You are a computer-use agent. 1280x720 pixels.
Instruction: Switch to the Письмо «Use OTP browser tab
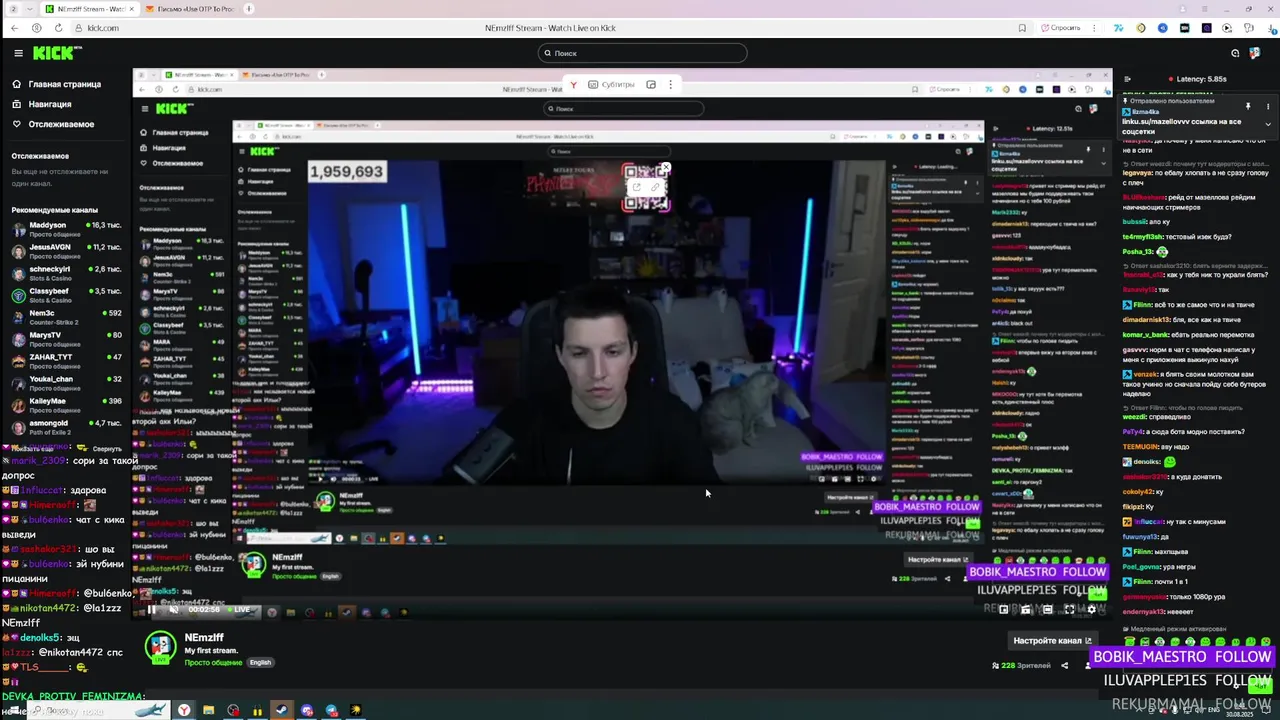tap(188, 9)
